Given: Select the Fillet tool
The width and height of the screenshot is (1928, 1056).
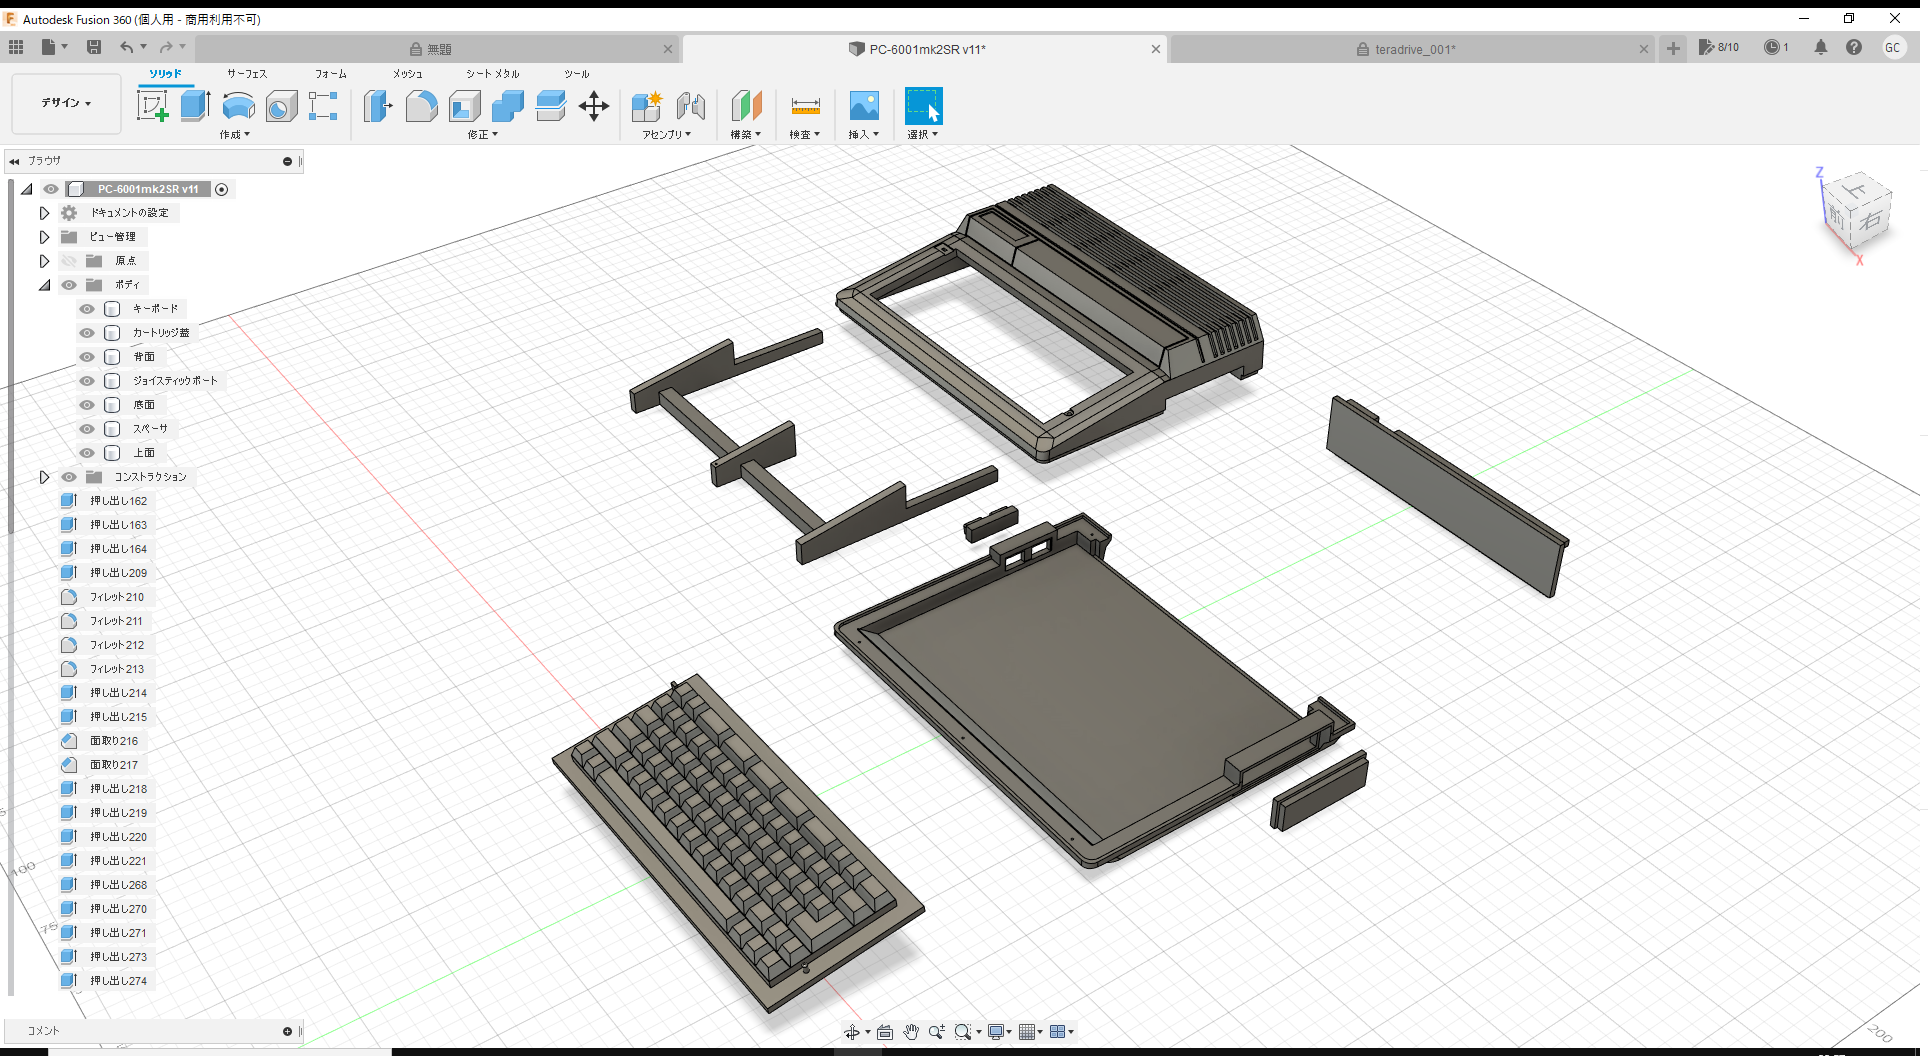Looking at the screenshot, I should (x=421, y=106).
